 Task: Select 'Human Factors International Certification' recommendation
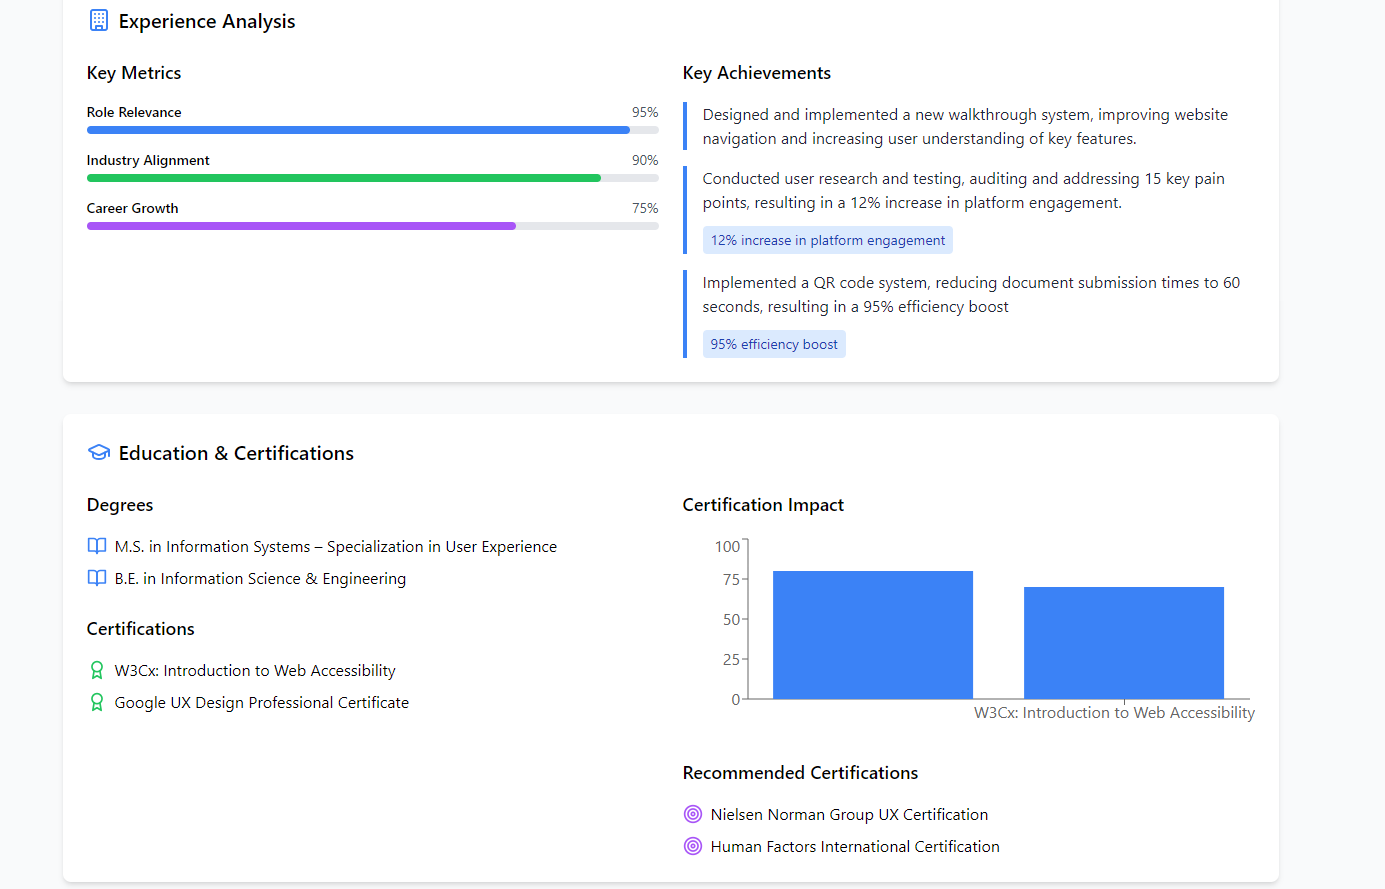pyautogui.click(x=855, y=846)
